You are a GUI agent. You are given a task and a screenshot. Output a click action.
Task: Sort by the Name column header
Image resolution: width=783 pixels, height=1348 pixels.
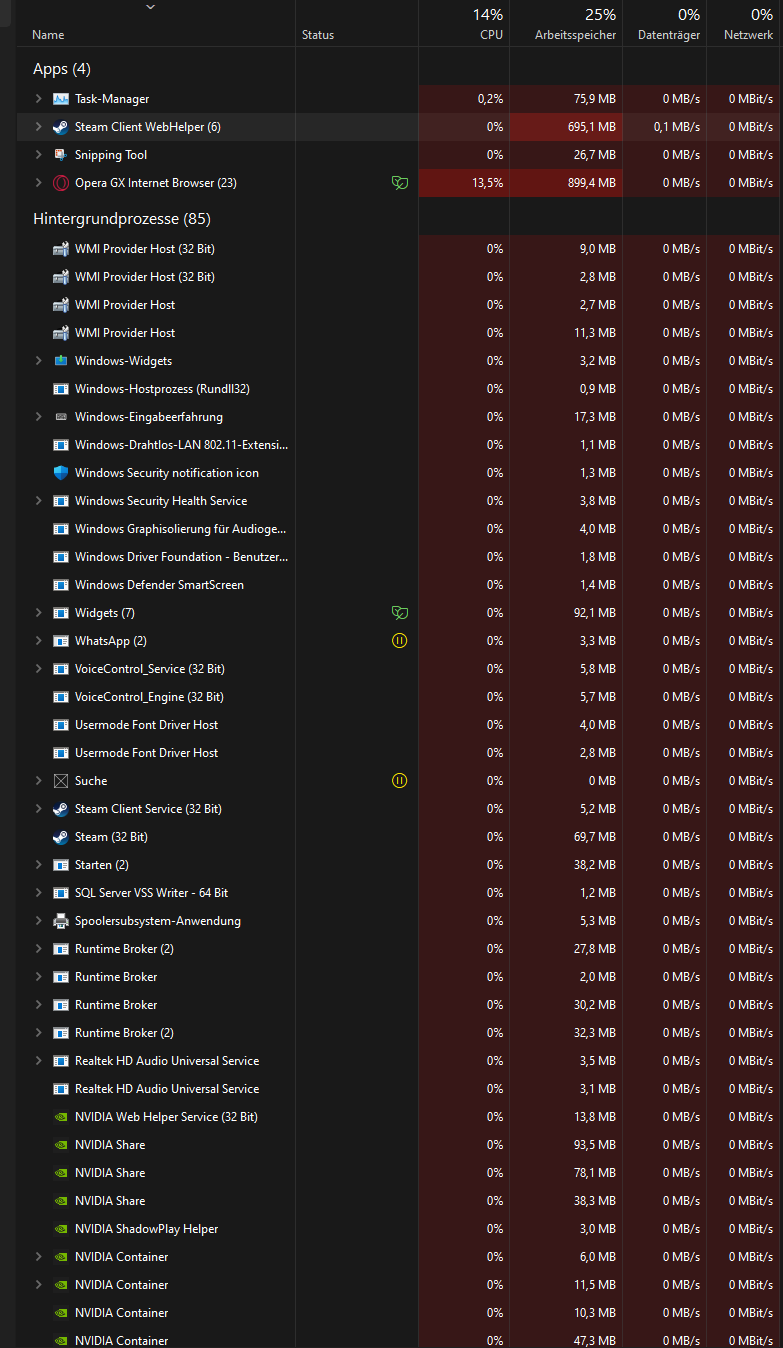coord(48,35)
